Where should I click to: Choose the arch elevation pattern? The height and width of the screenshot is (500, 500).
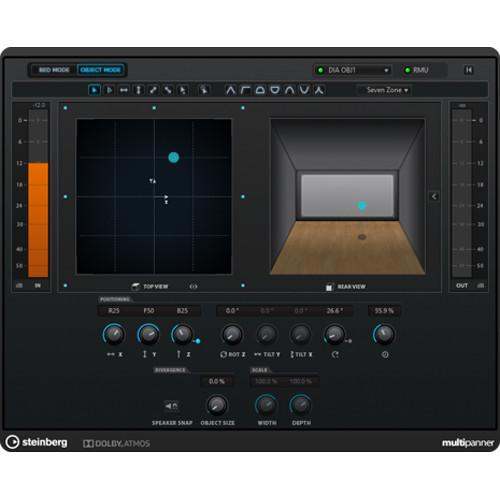(x=290, y=90)
